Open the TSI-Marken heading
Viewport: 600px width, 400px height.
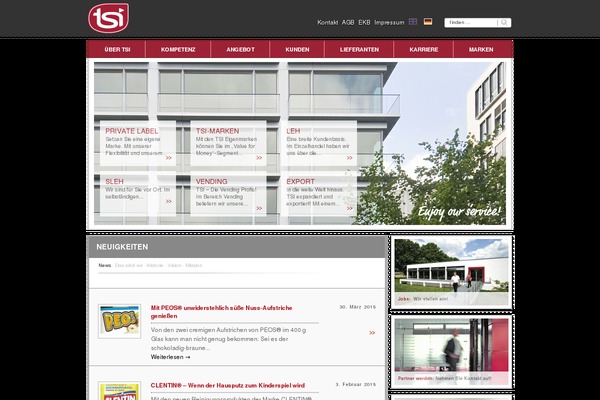(x=217, y=131)
